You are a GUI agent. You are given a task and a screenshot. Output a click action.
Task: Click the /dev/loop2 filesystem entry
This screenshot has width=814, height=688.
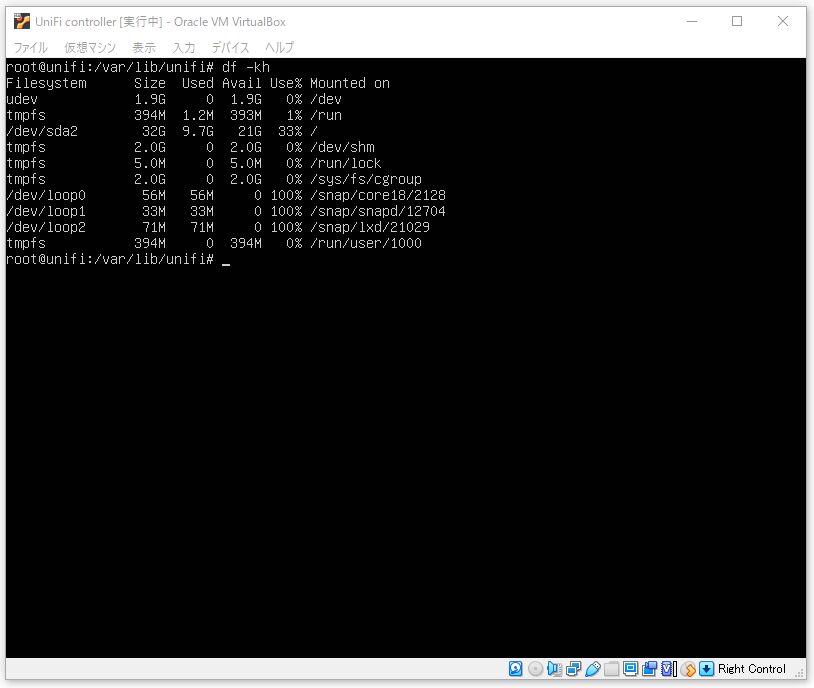(x=46, y=227)
